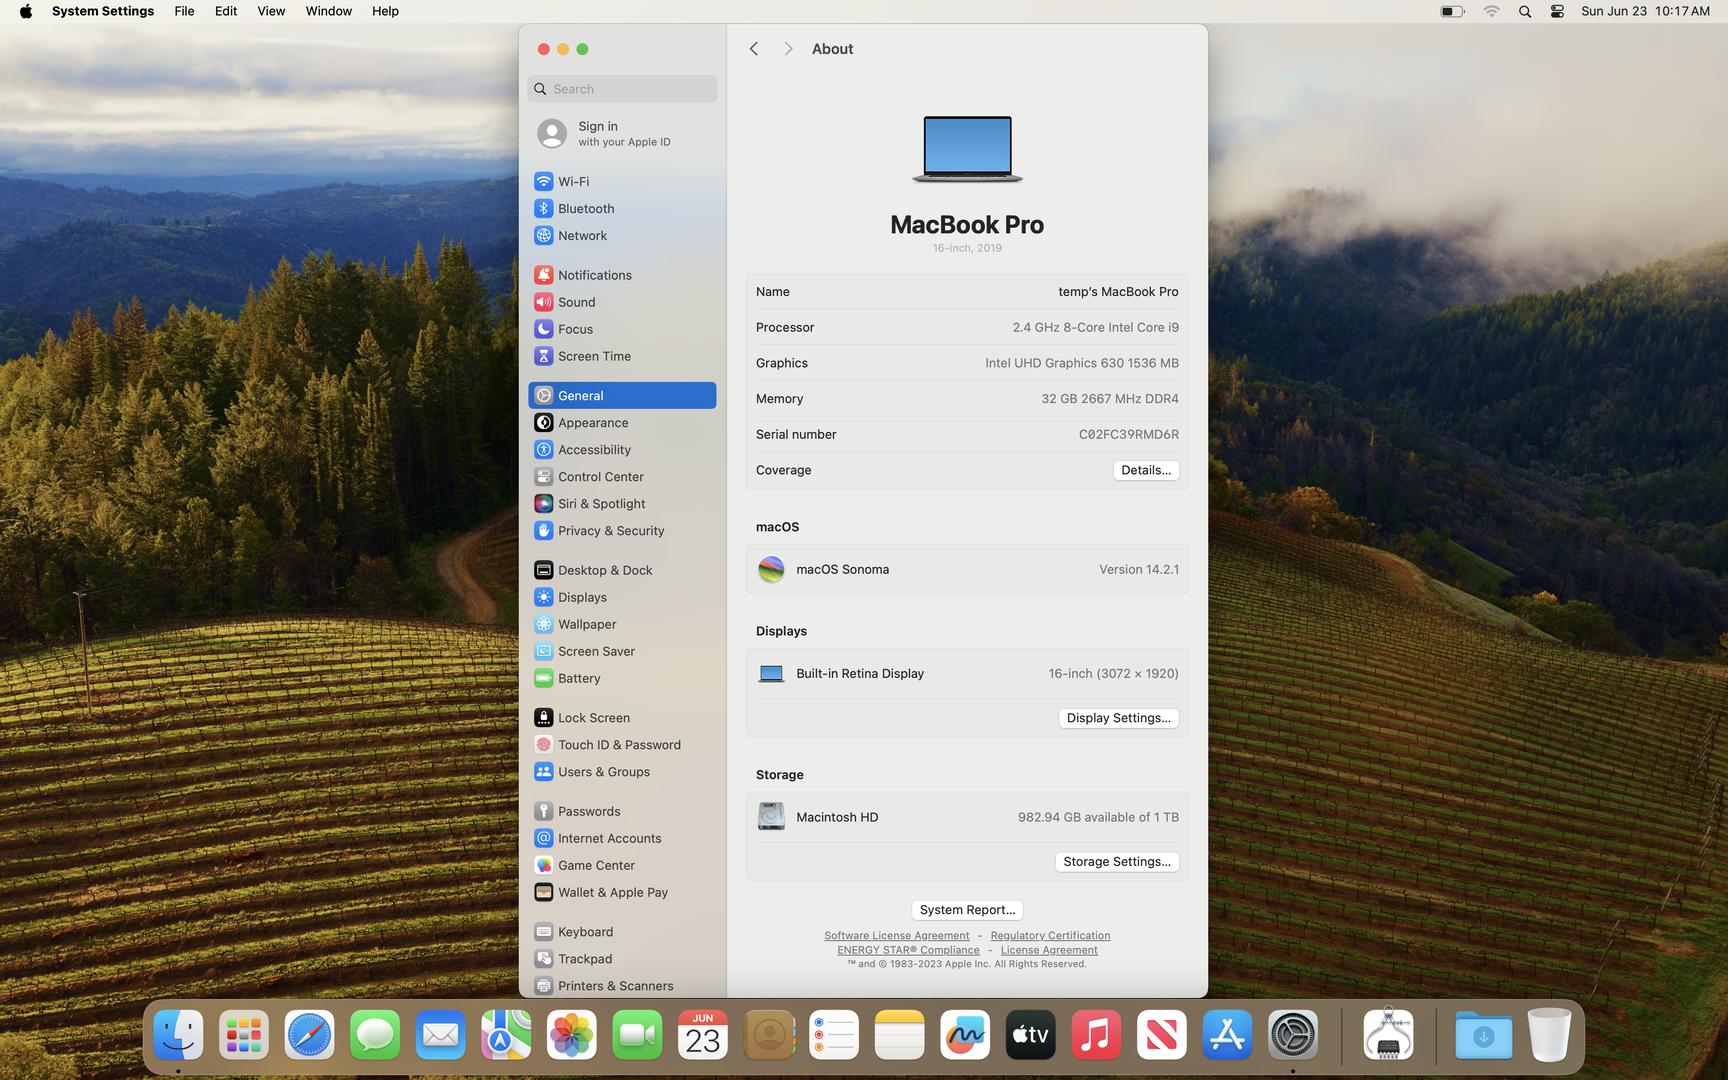Launch Safari from the Dock

pos(309,1036)
